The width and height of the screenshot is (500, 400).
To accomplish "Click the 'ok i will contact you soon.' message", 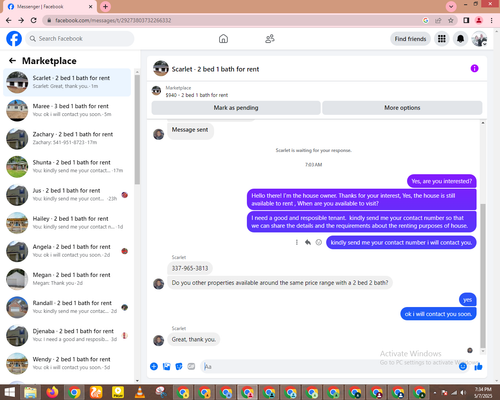I will [438, 314].
